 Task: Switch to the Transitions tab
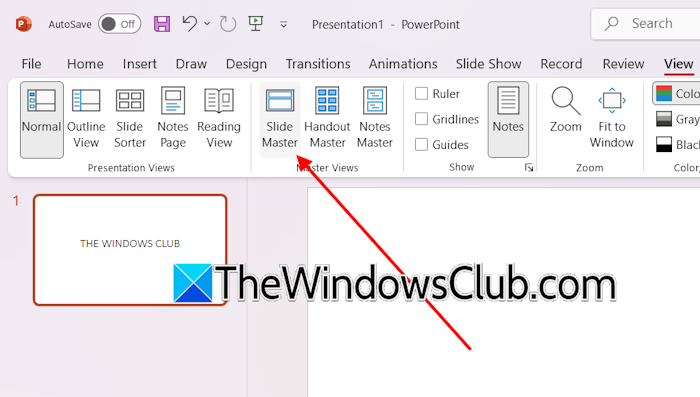318,64
